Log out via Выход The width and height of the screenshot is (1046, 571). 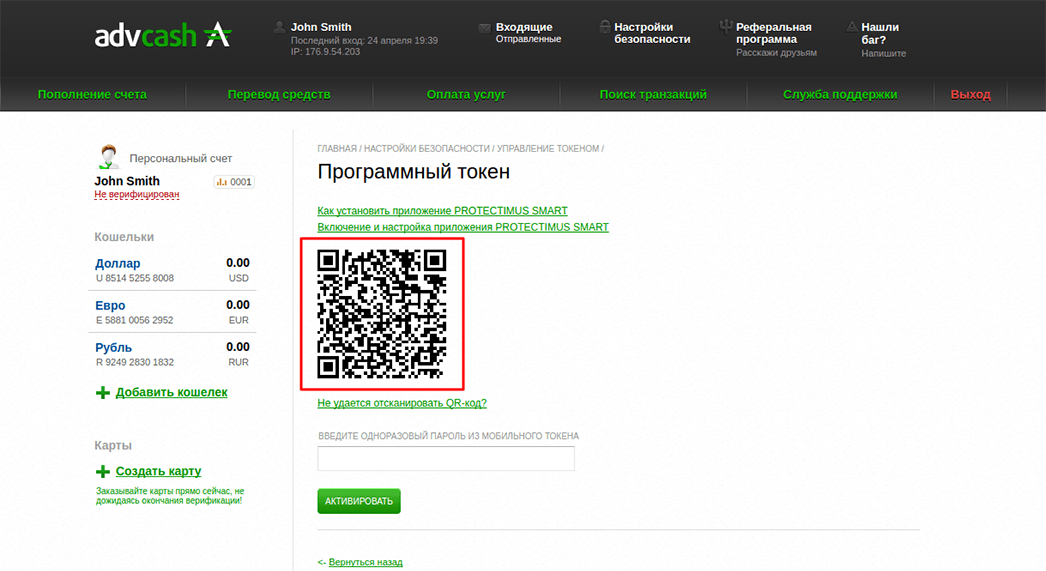[971, 95]
